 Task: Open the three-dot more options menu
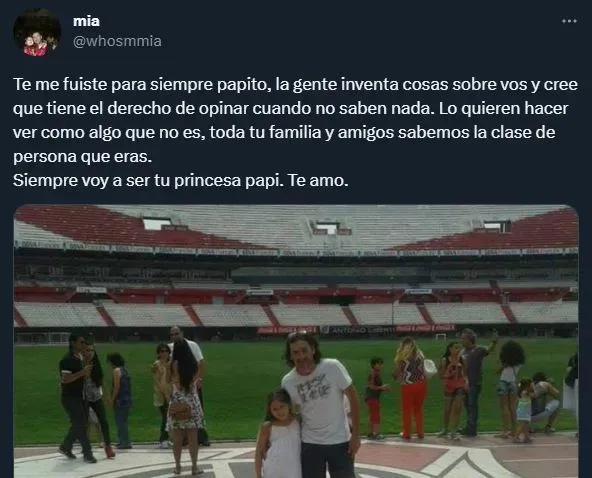pos(569,21)
